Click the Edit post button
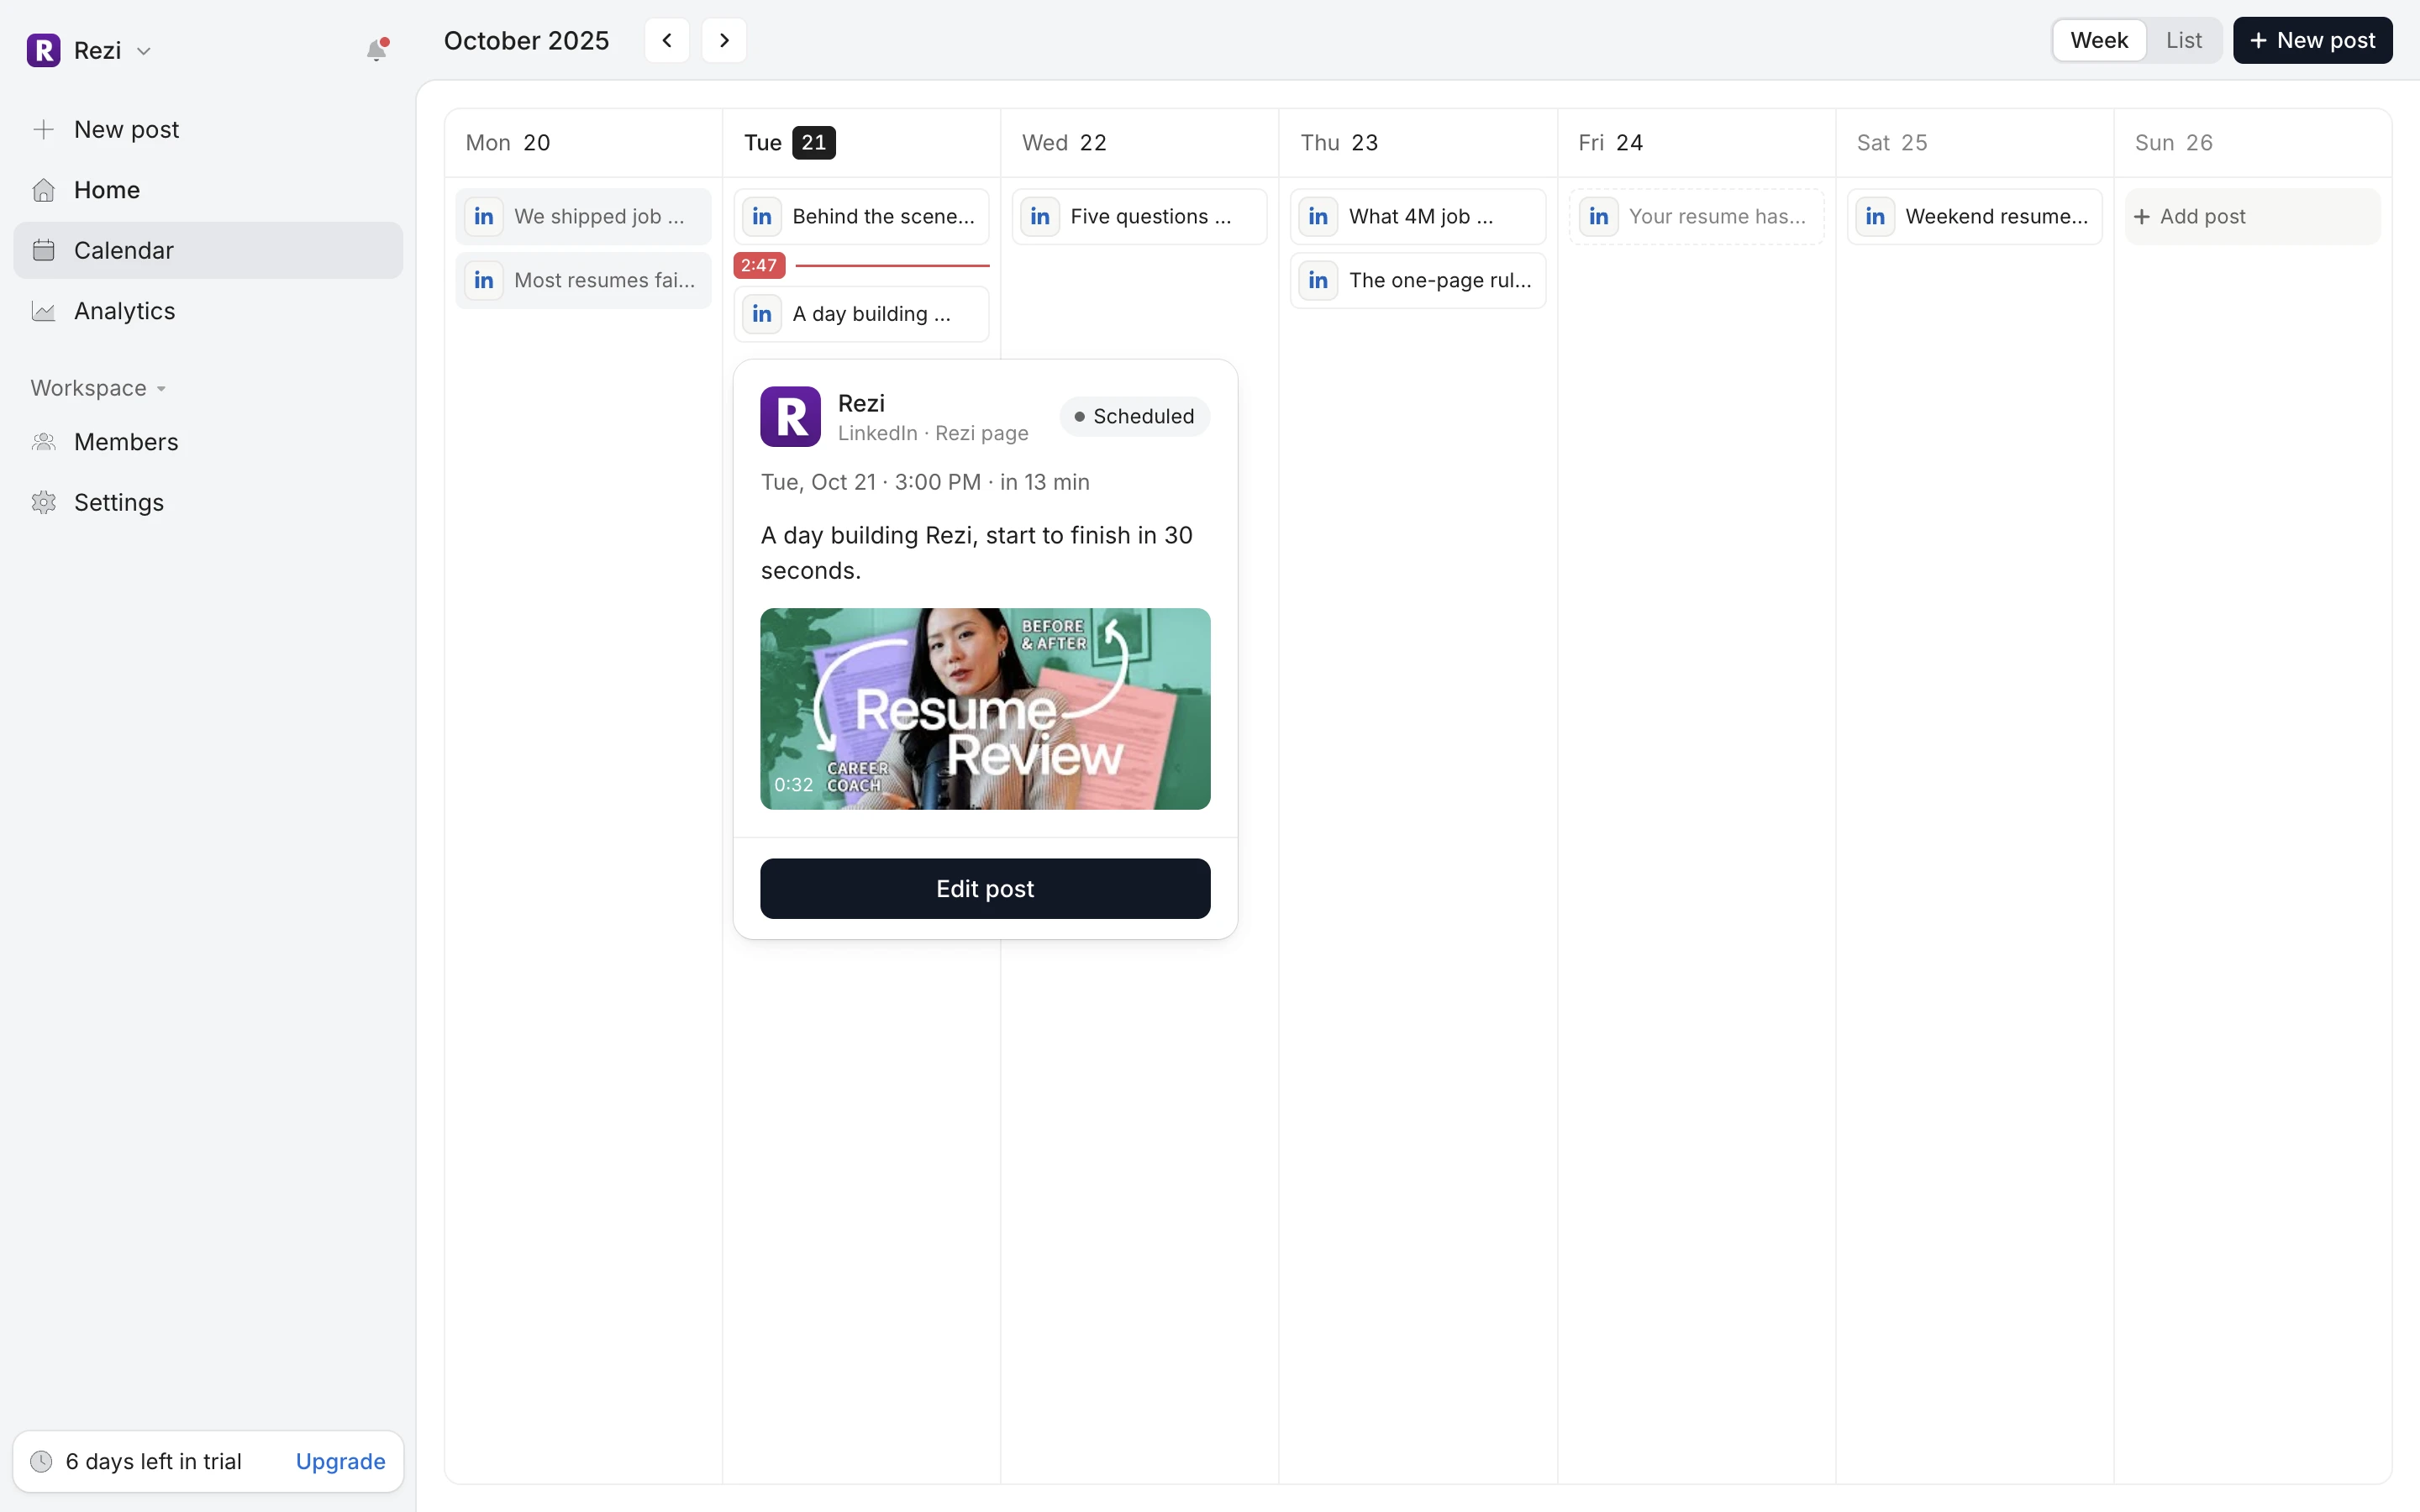The height and width of the screenshot is (1512, 2420). 985,888
